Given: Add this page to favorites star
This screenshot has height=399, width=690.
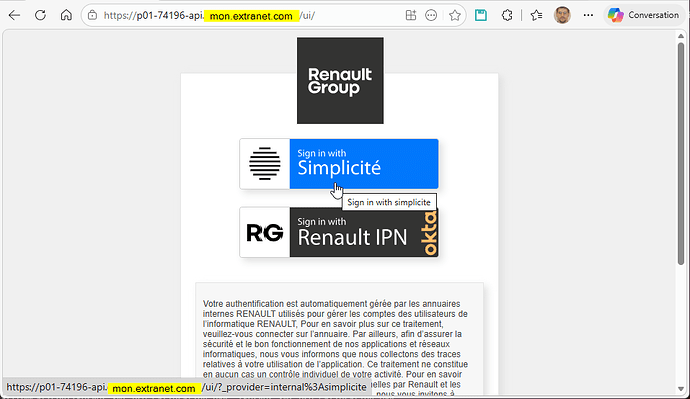Looking at the screenshot, I should coord(455,15).
